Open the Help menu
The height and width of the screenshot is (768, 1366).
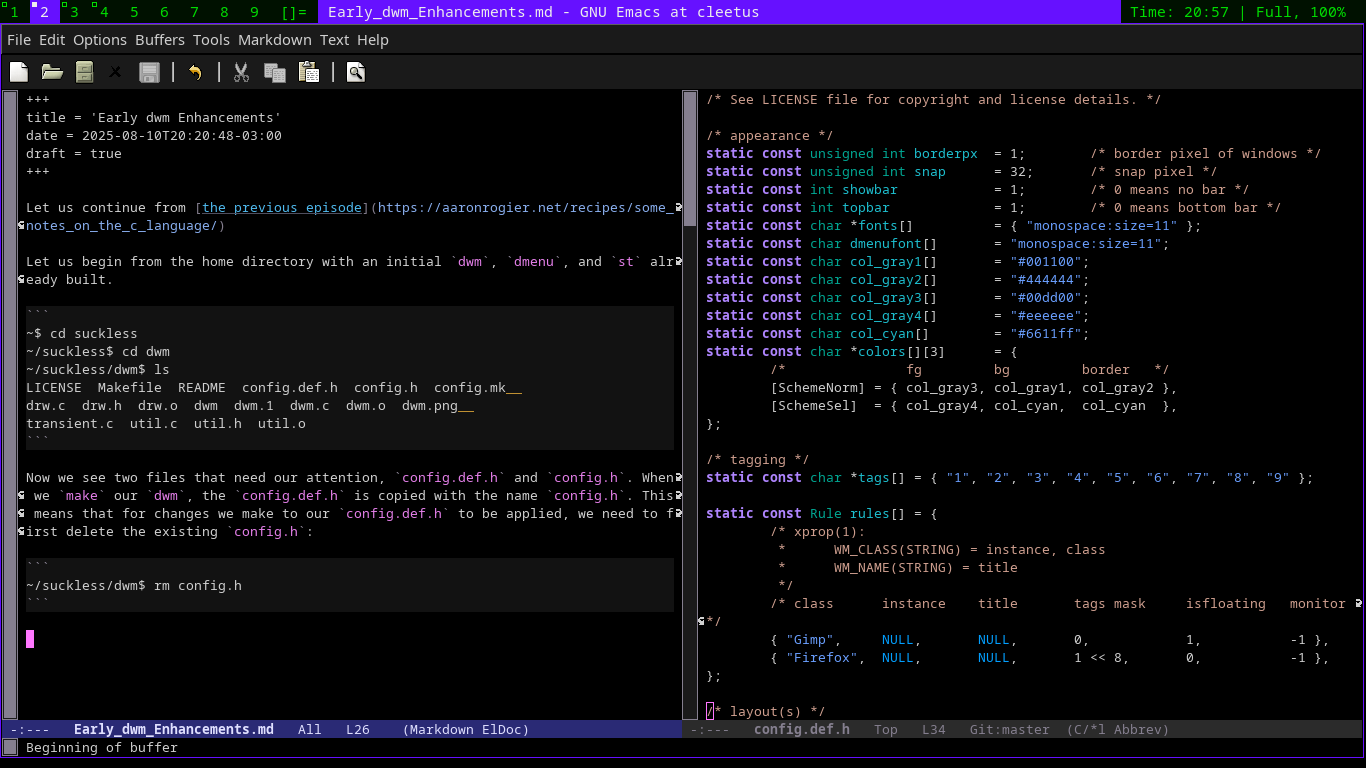pos(373,40)
